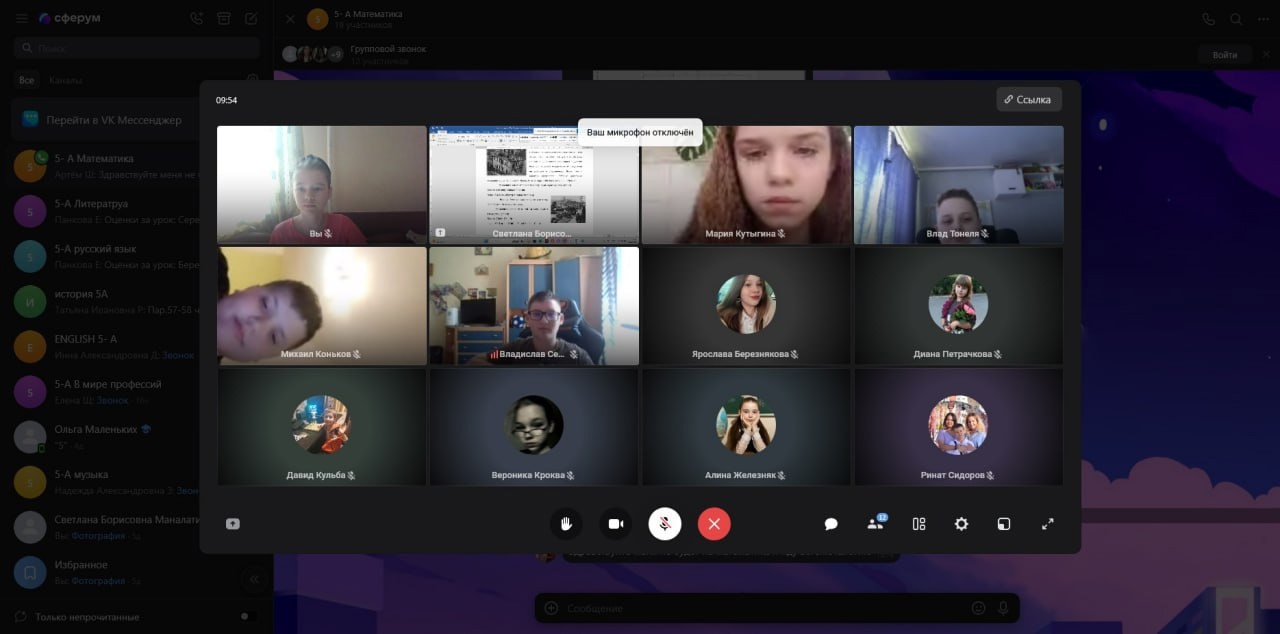Call from the chat header phone icon
The image size is (1280, 634).
1208,18
